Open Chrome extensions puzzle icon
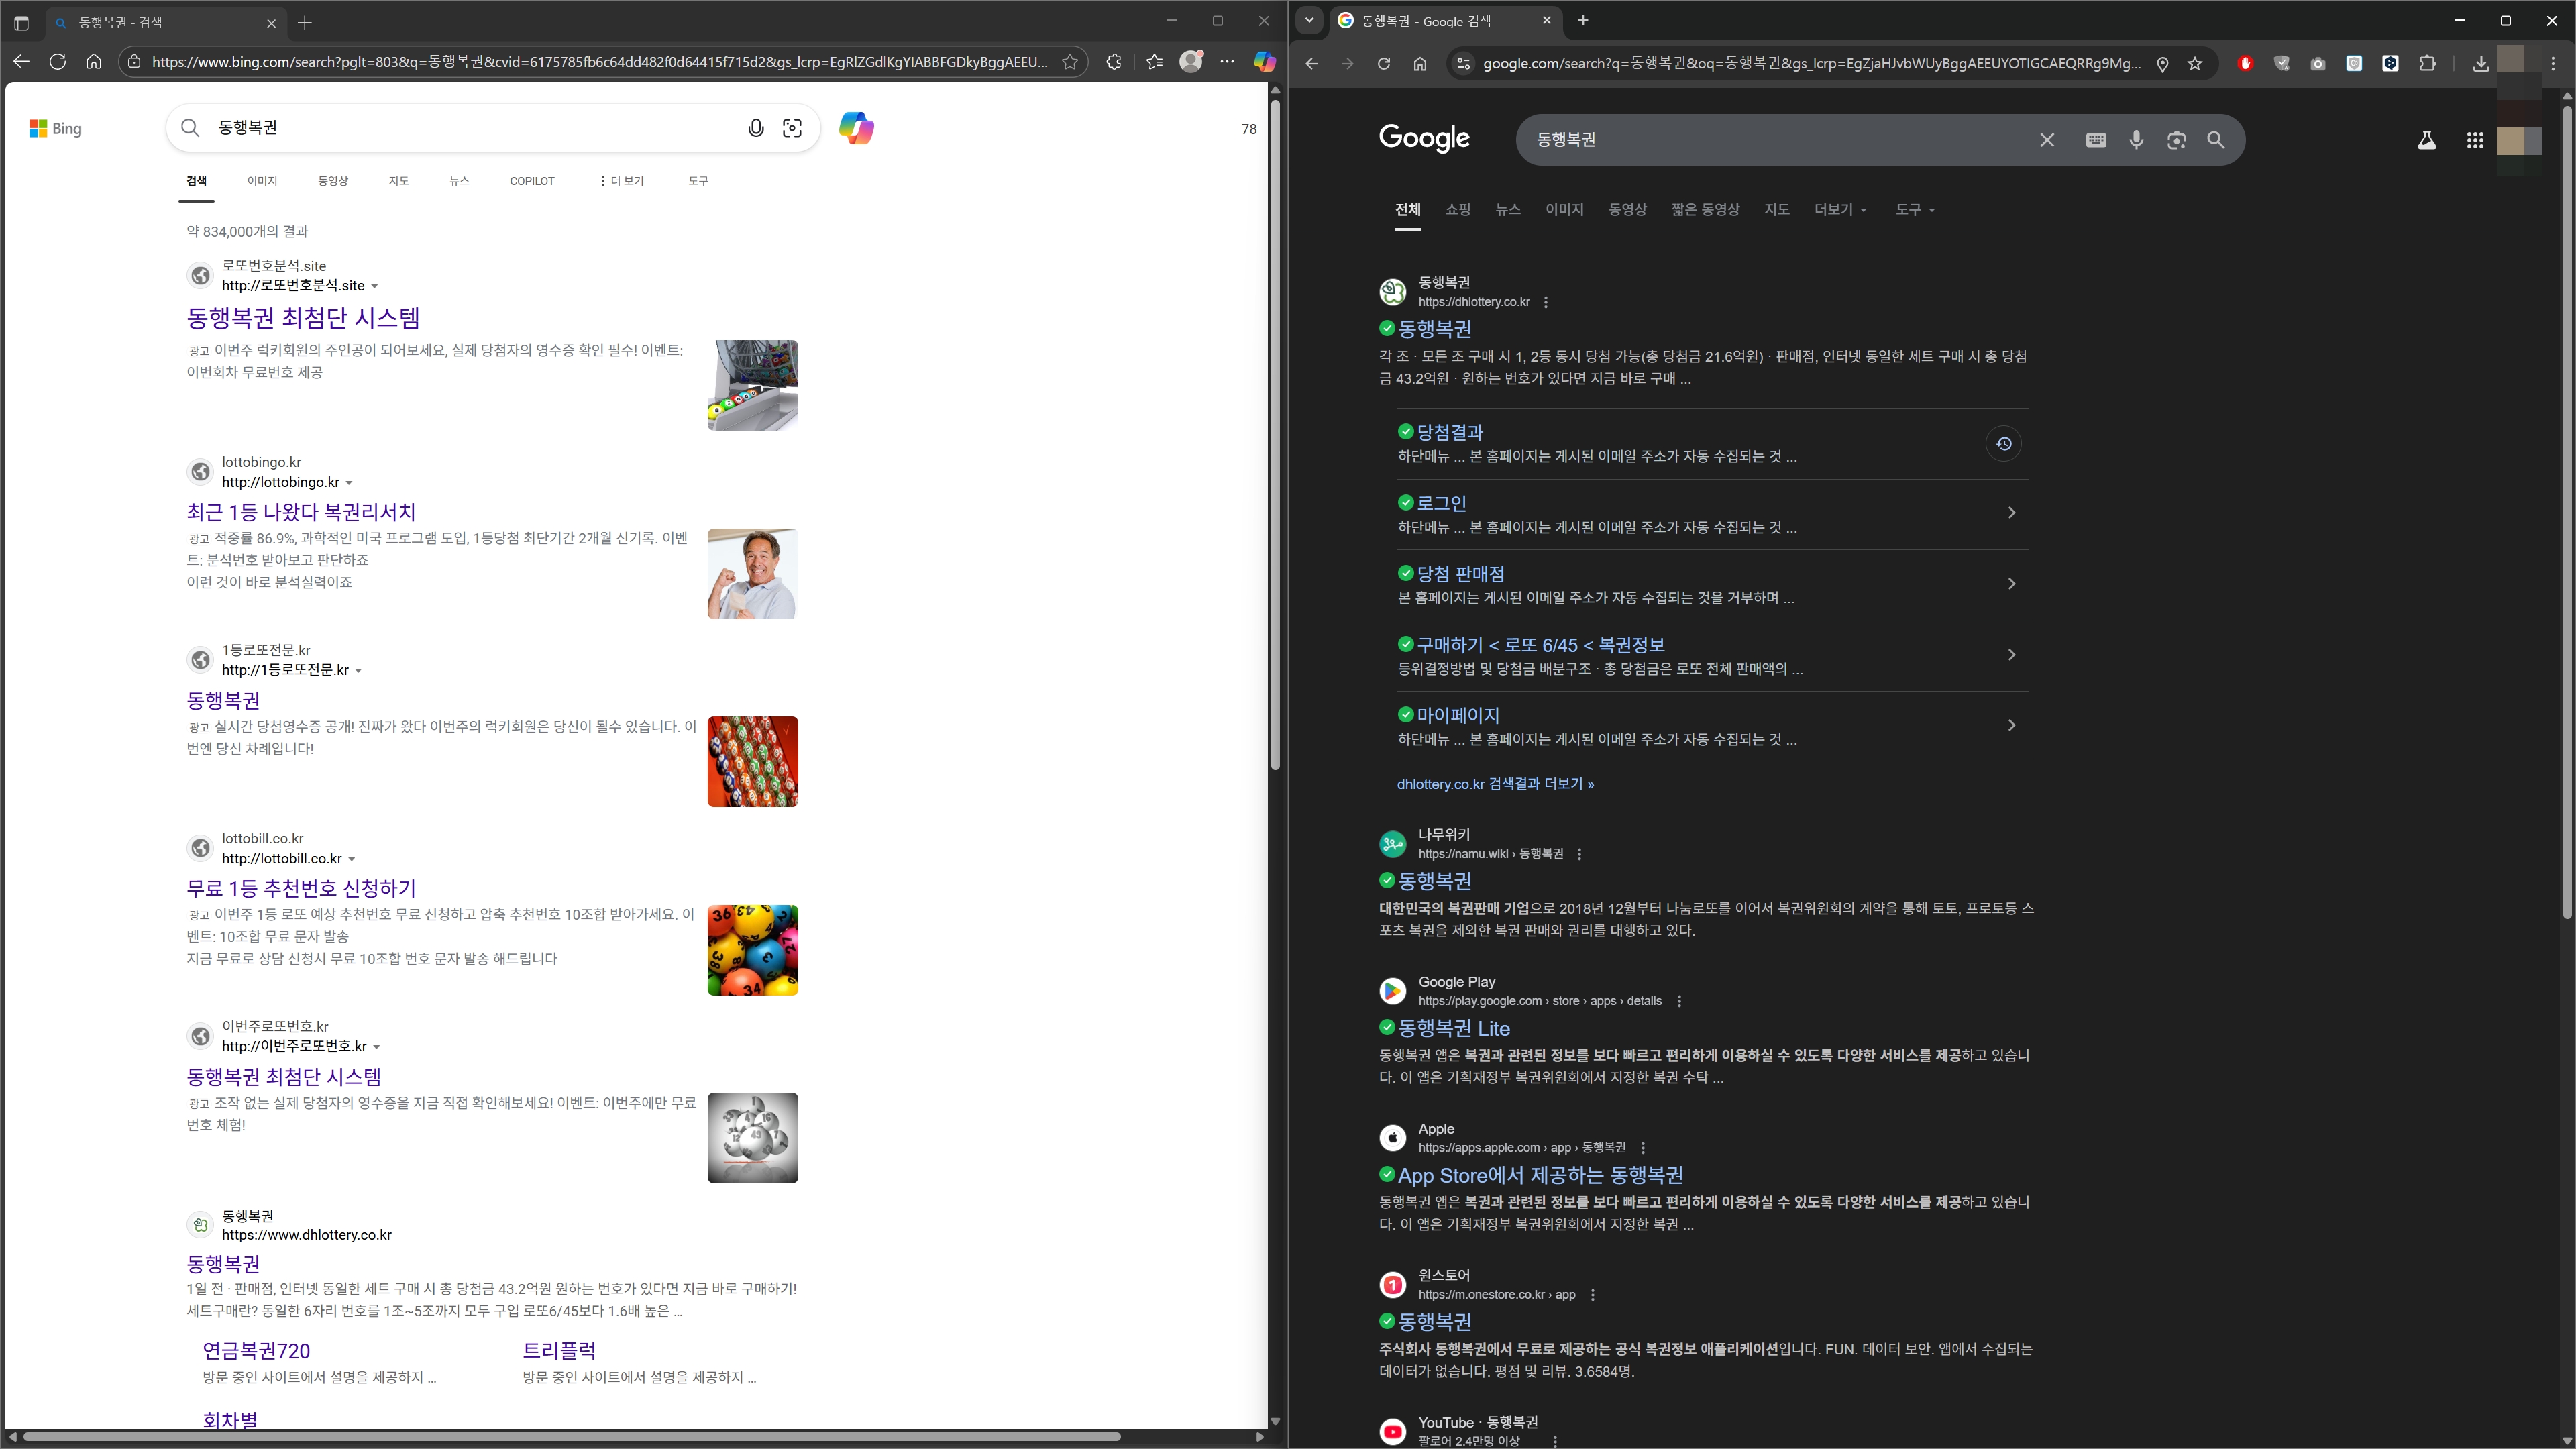2576x1449 pixels. point(2427,64)
